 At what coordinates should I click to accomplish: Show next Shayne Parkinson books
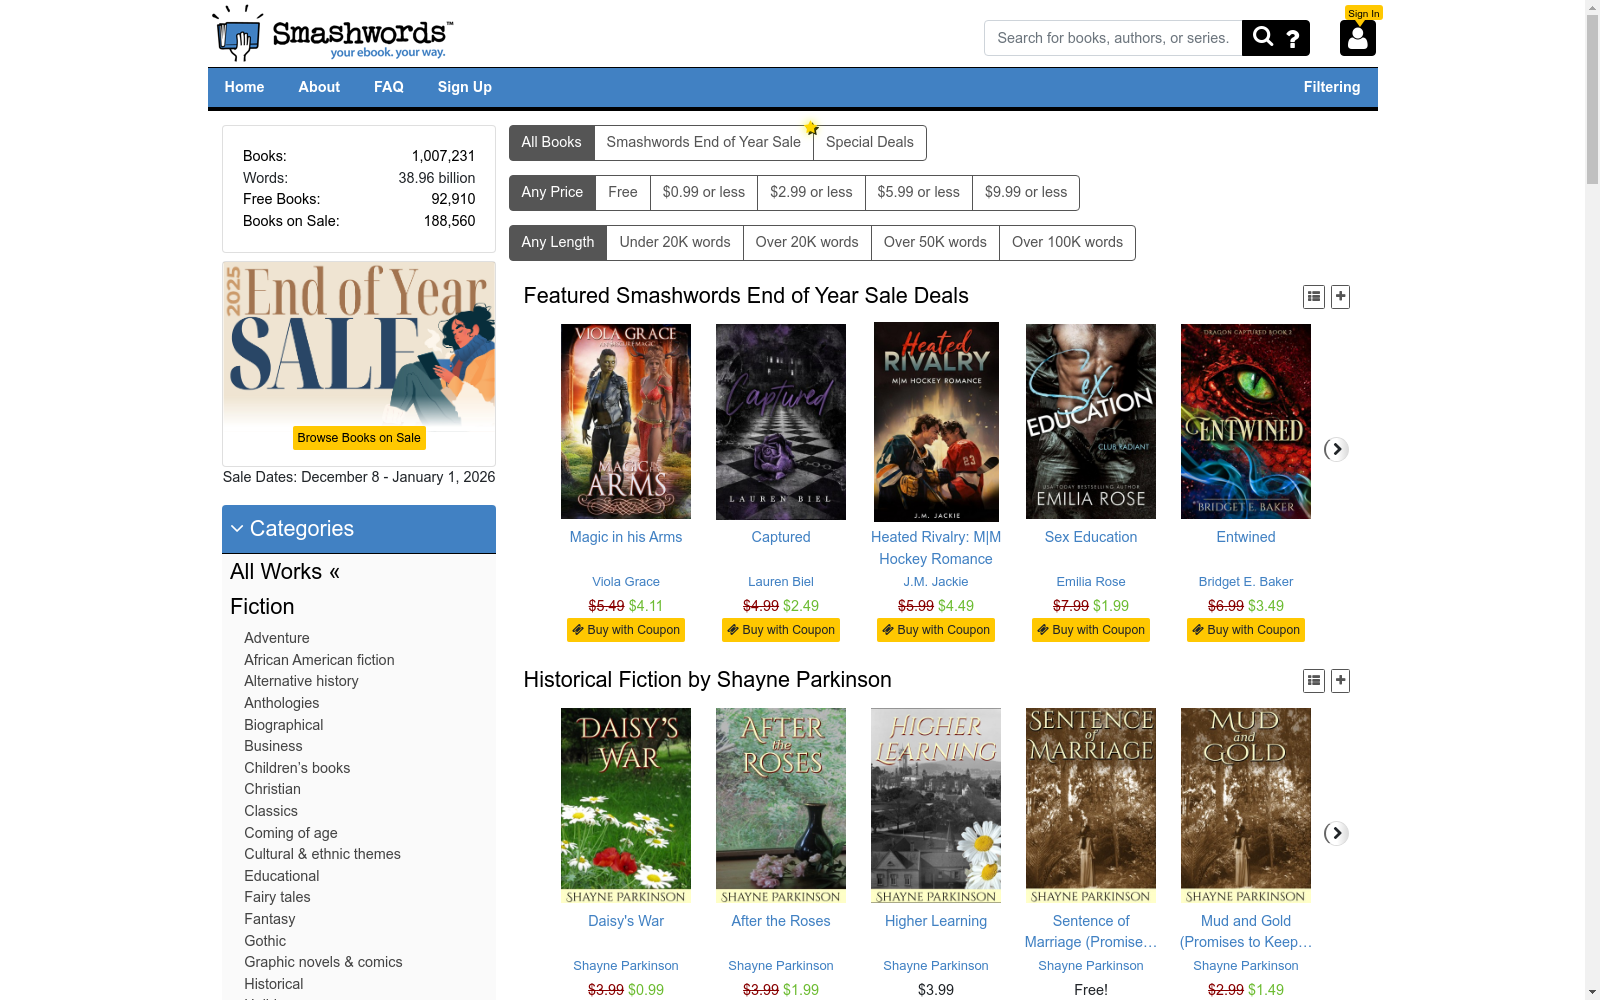[1336, 833]
